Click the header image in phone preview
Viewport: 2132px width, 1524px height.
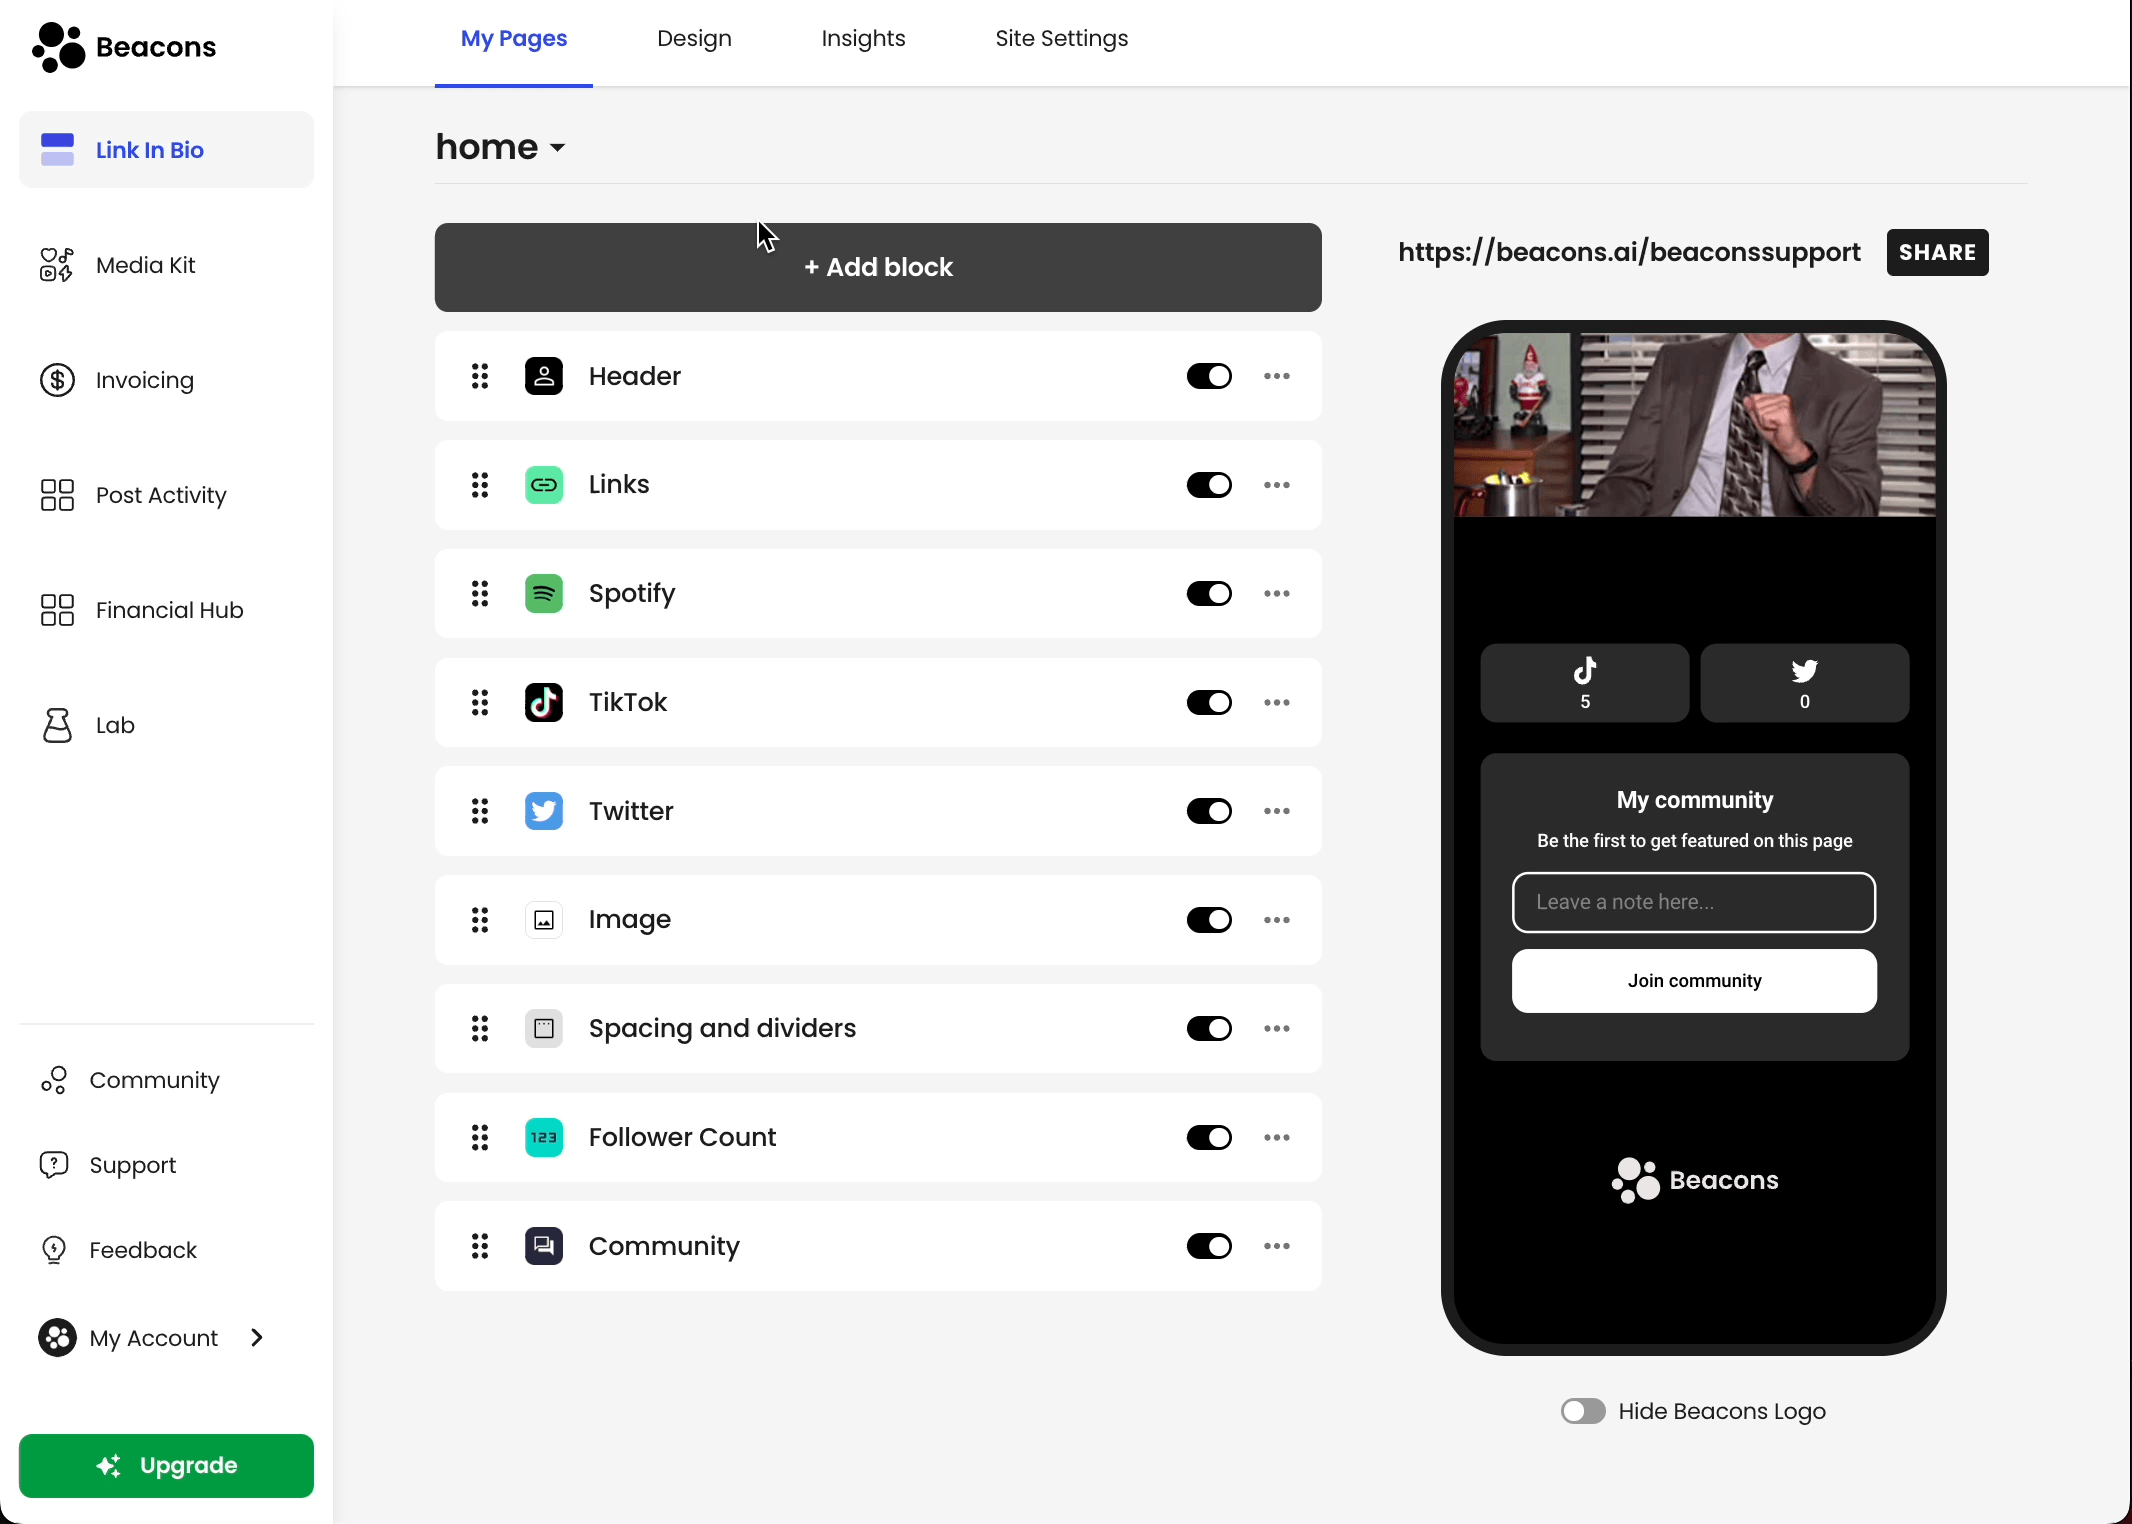coord(1694,425)
